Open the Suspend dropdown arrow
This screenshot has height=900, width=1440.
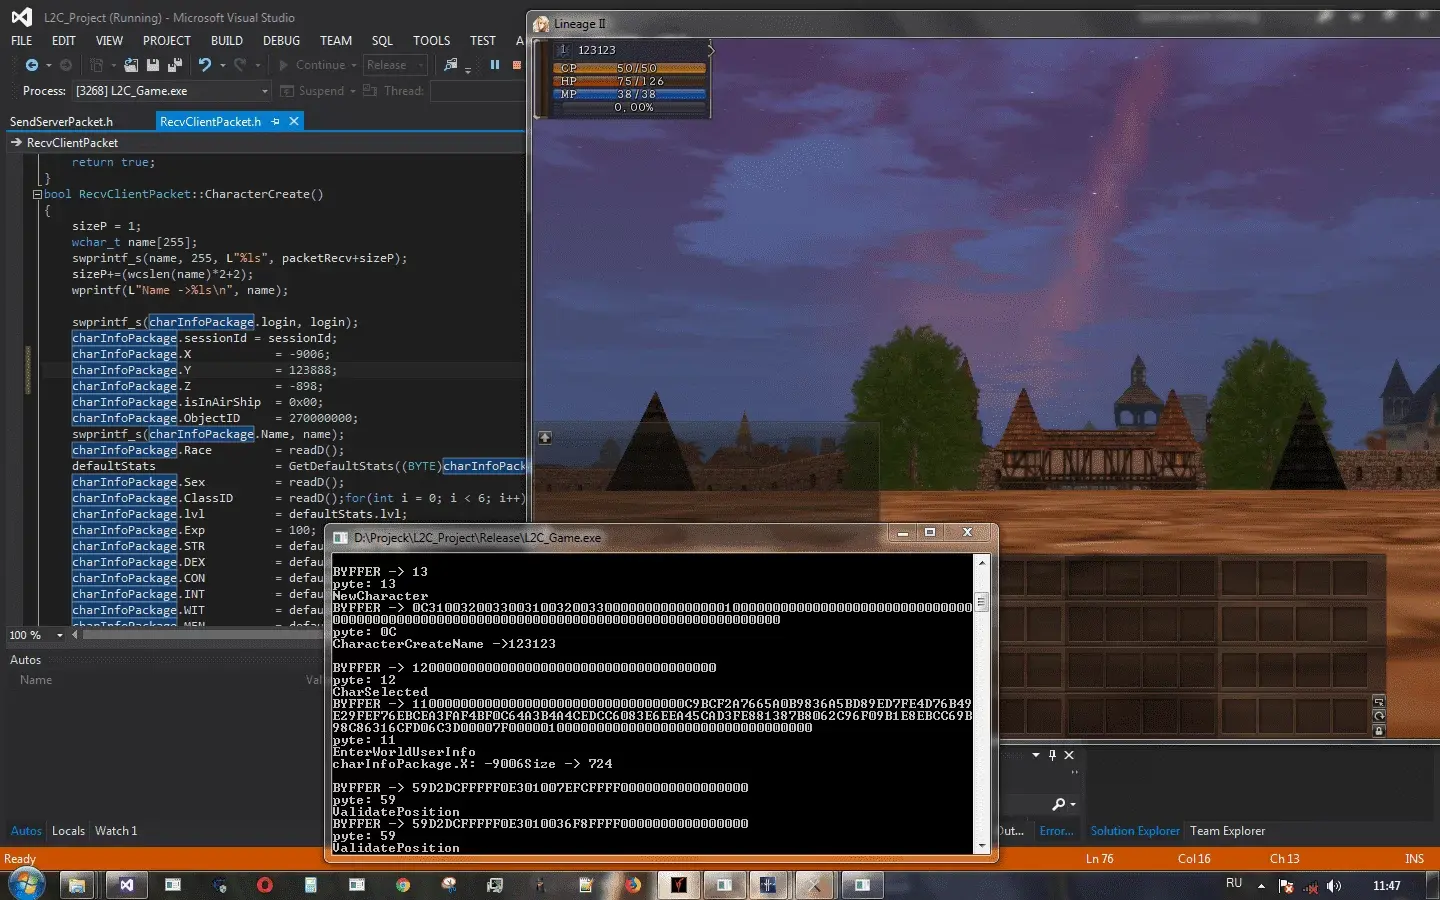pos(353,91)
